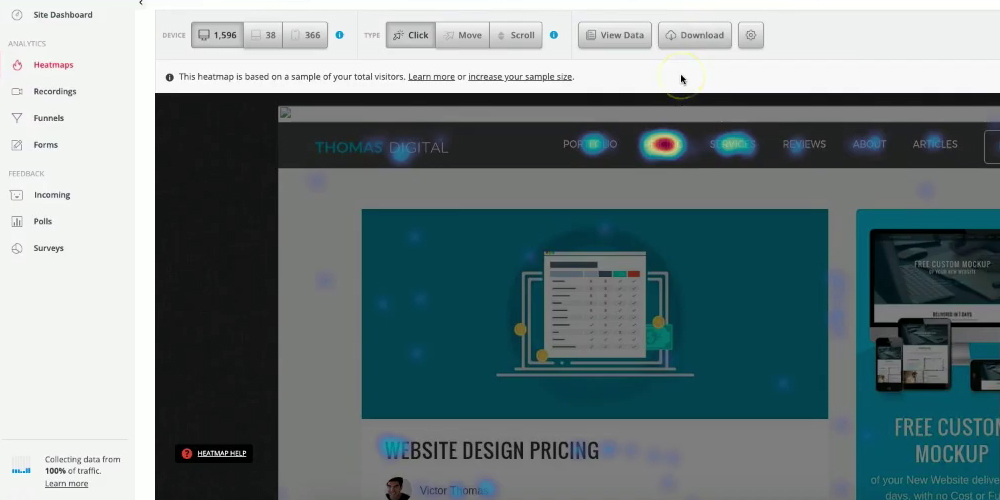Switch to the Click heatmap type
Viewport: 1000px width, 500px height.
point(411,35)
